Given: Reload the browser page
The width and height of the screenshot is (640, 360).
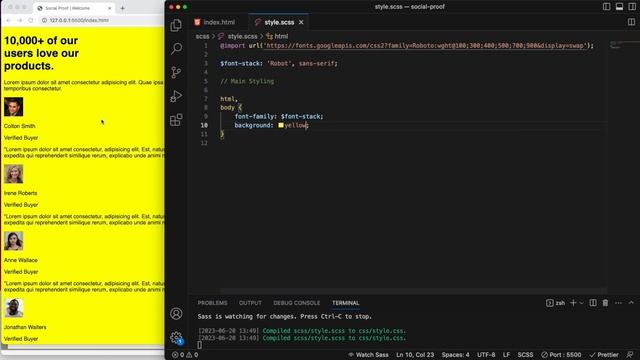Looking at the screenshot, I should coord(31,20).
